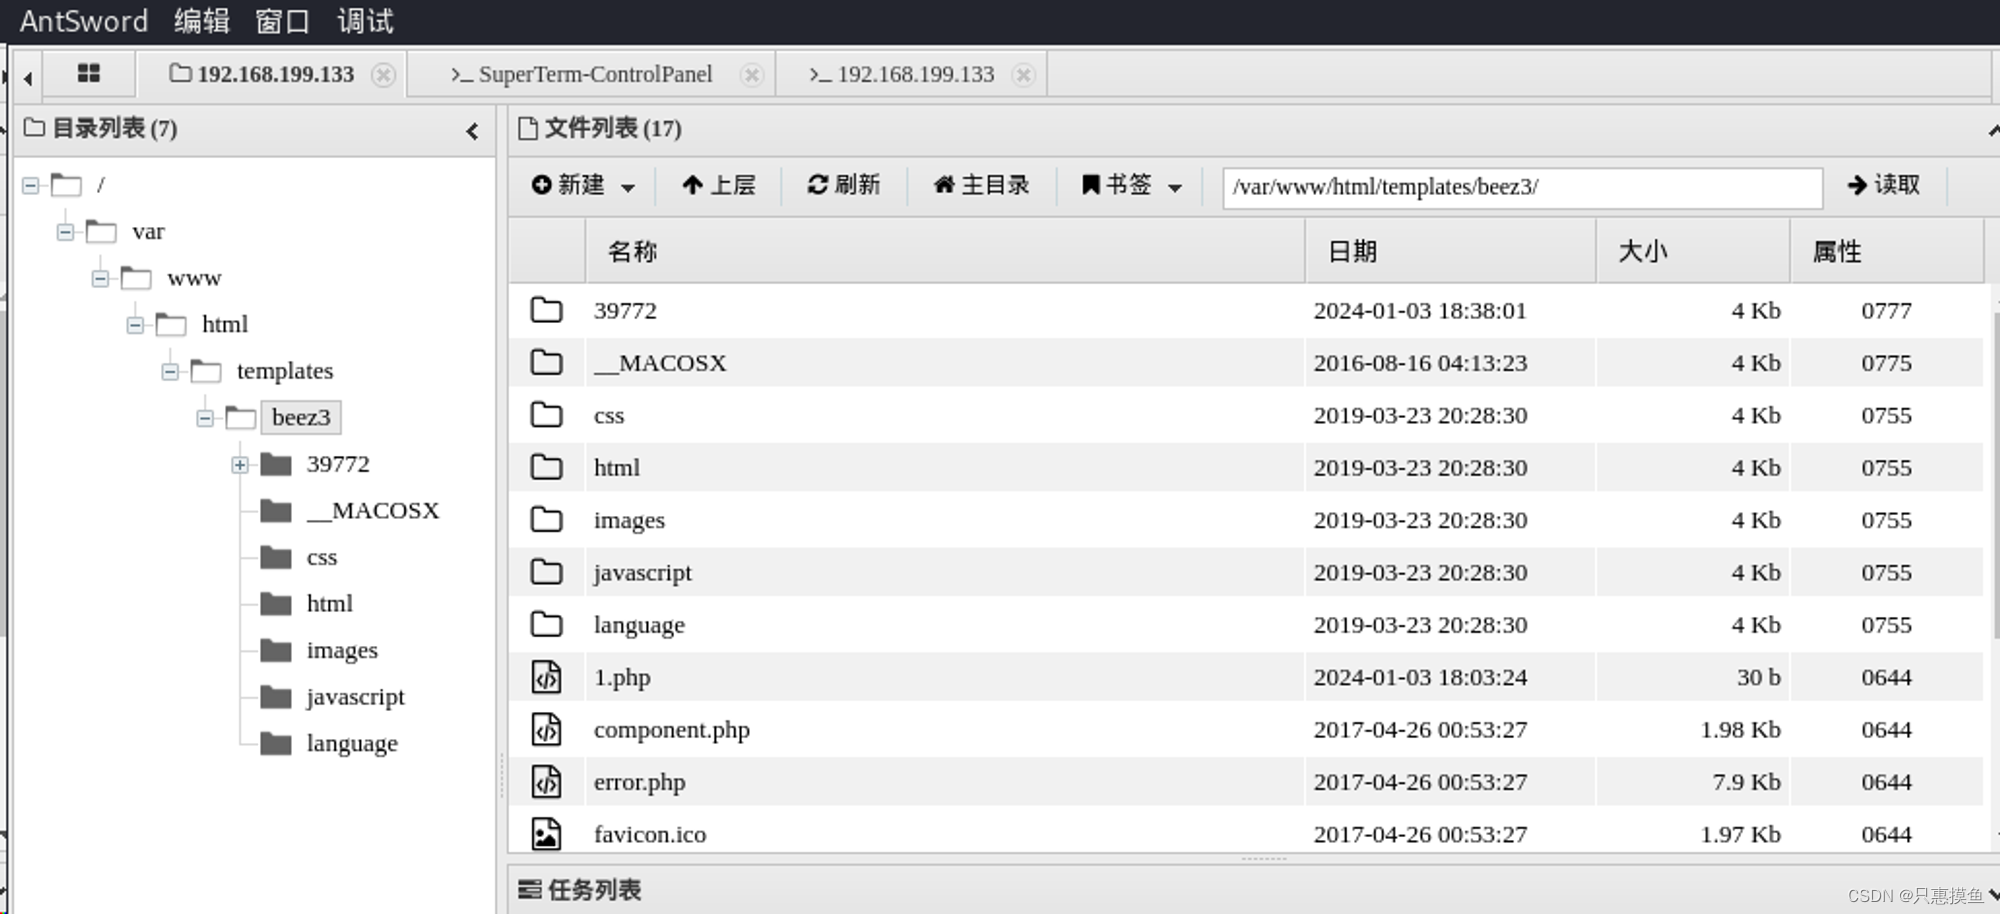Close the 192.168.199.133 terminal tab
The height and width of the screenshot is (914, 2000).
pyautogui.click(x=1023, y=75)
